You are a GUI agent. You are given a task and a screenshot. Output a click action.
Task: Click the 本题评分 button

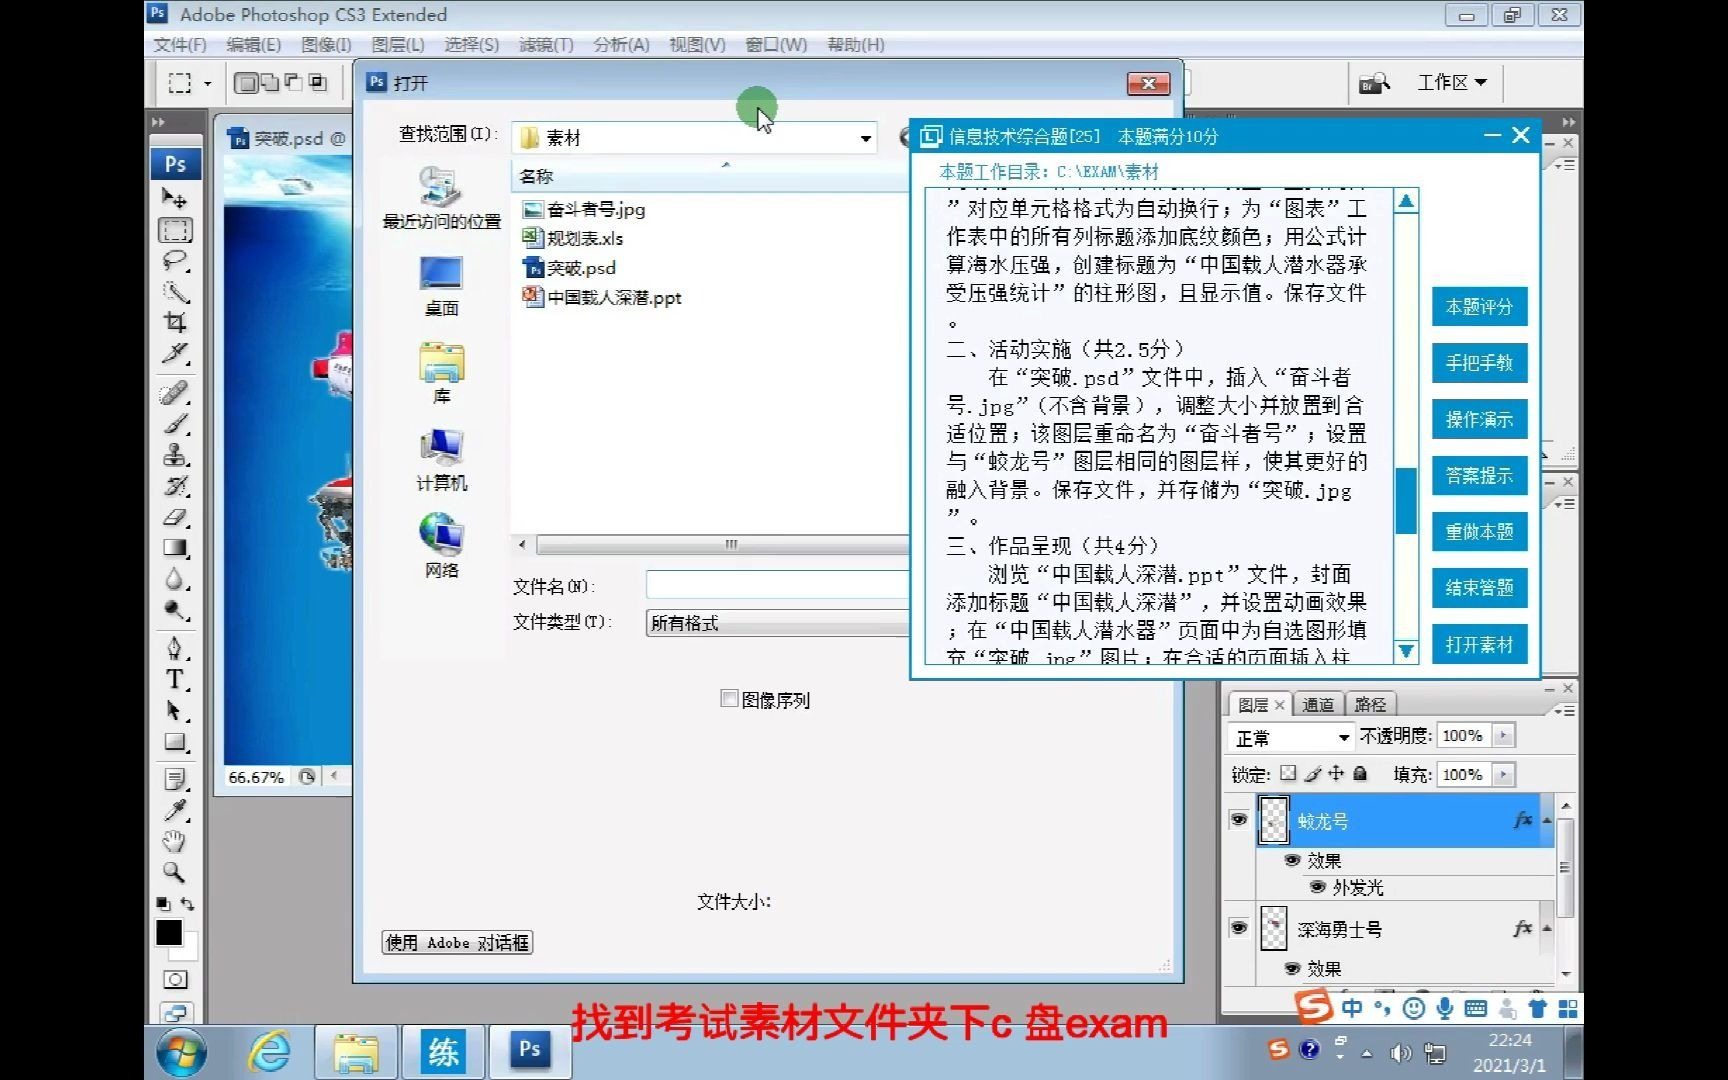(x=1479, y=307)
